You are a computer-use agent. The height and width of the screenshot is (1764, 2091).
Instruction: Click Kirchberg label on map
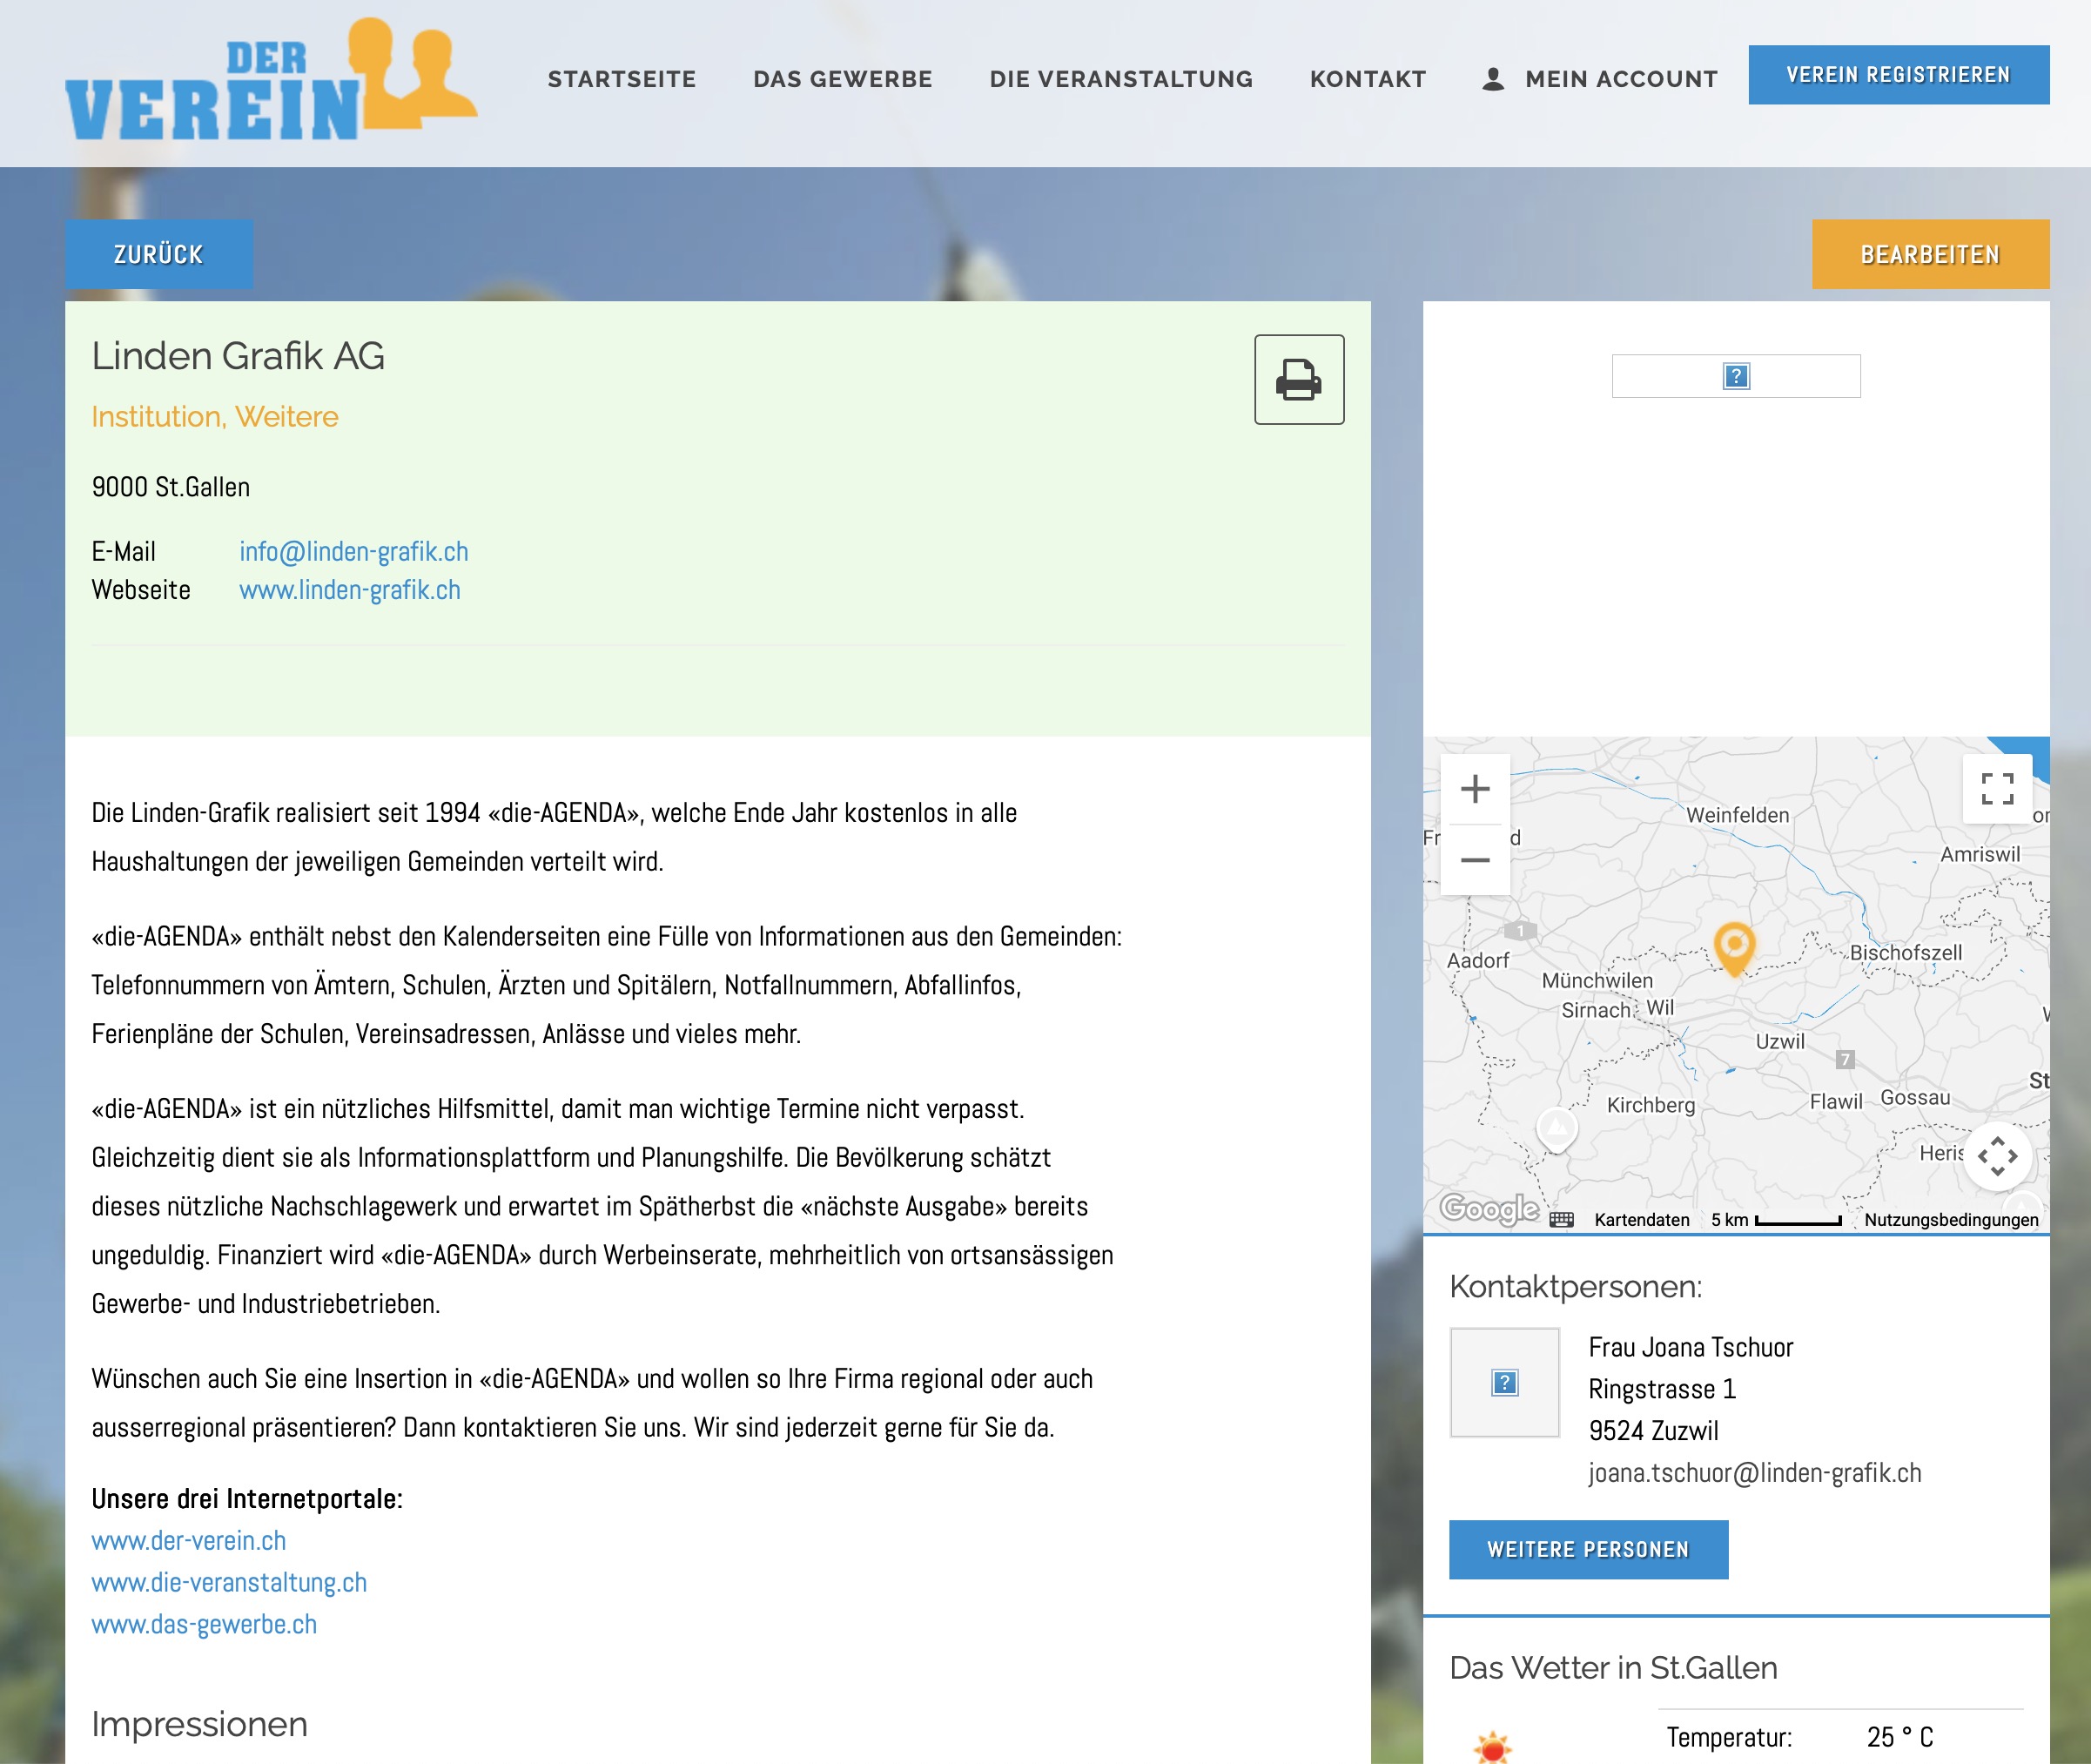[x=1651, y=1105]
